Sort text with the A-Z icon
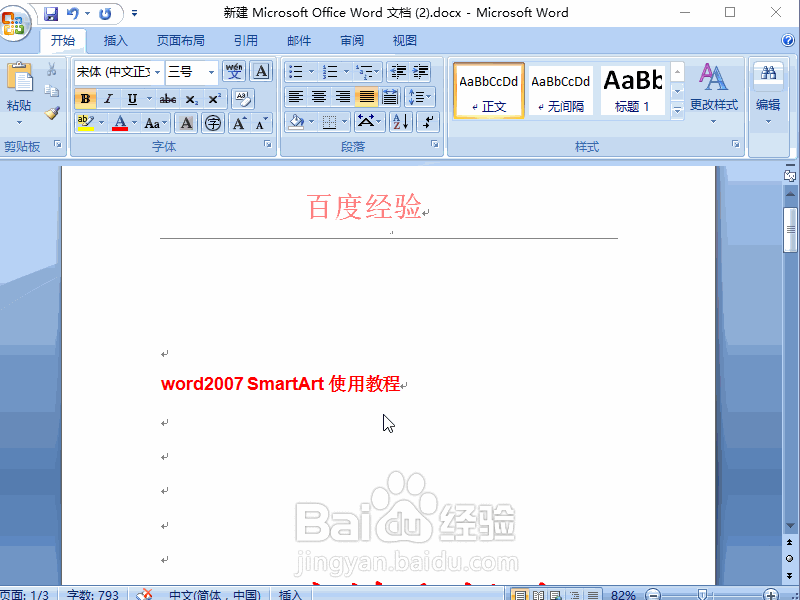 401,122
